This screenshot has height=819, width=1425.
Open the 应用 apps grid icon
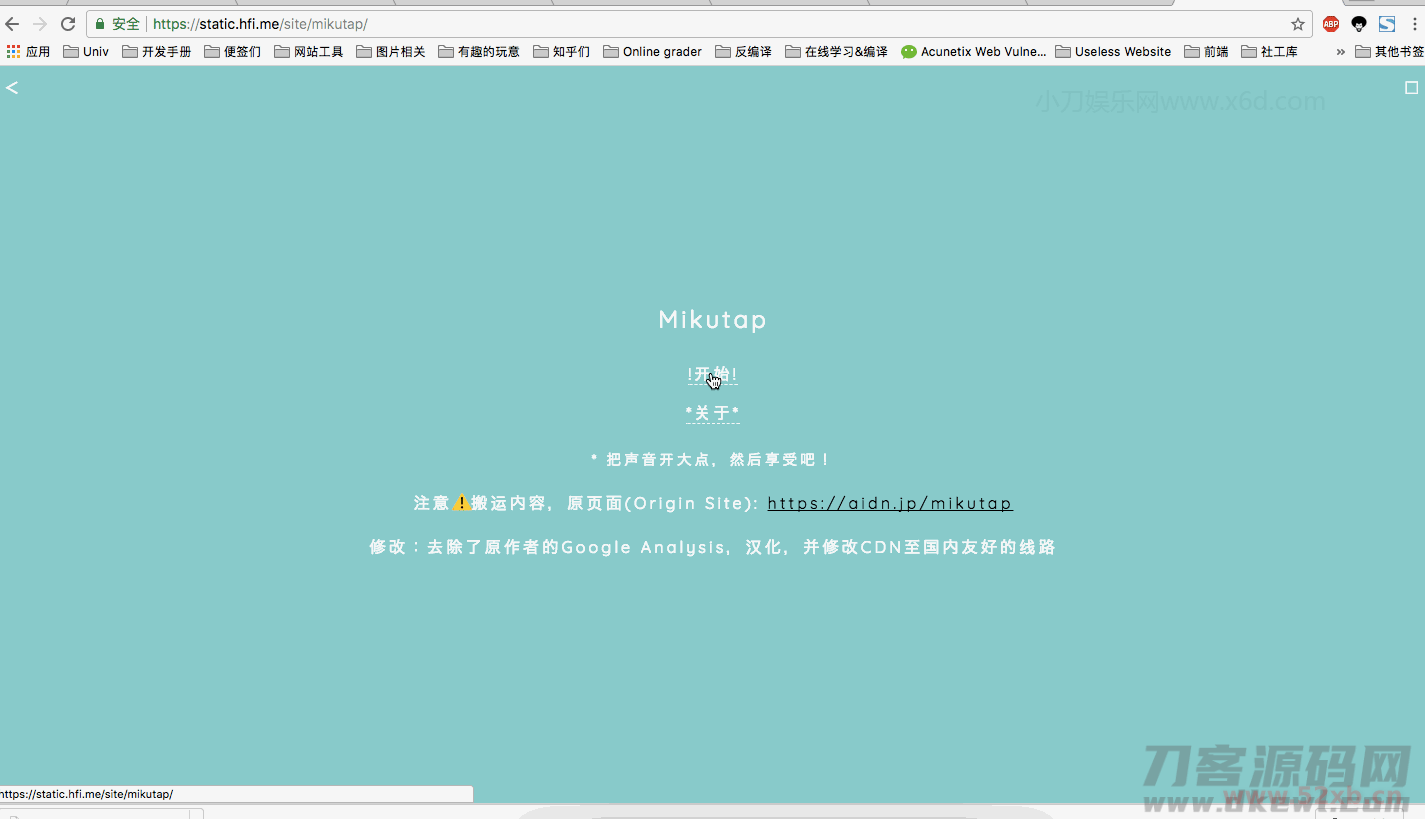coord(13,51)
